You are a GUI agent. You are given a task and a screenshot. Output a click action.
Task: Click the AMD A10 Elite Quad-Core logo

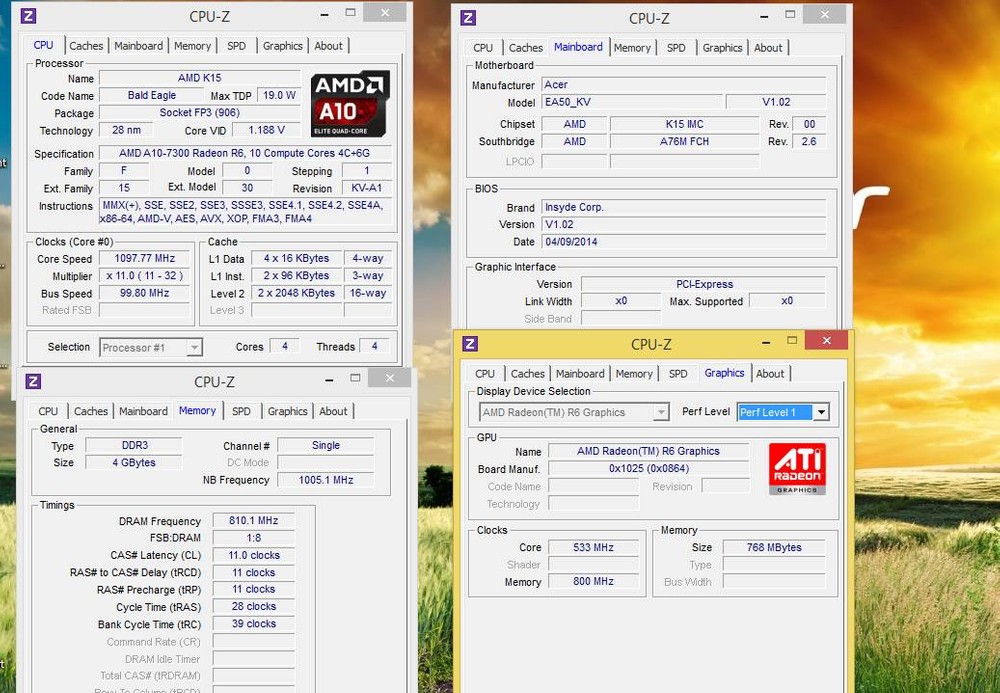[x=349, y=103]
